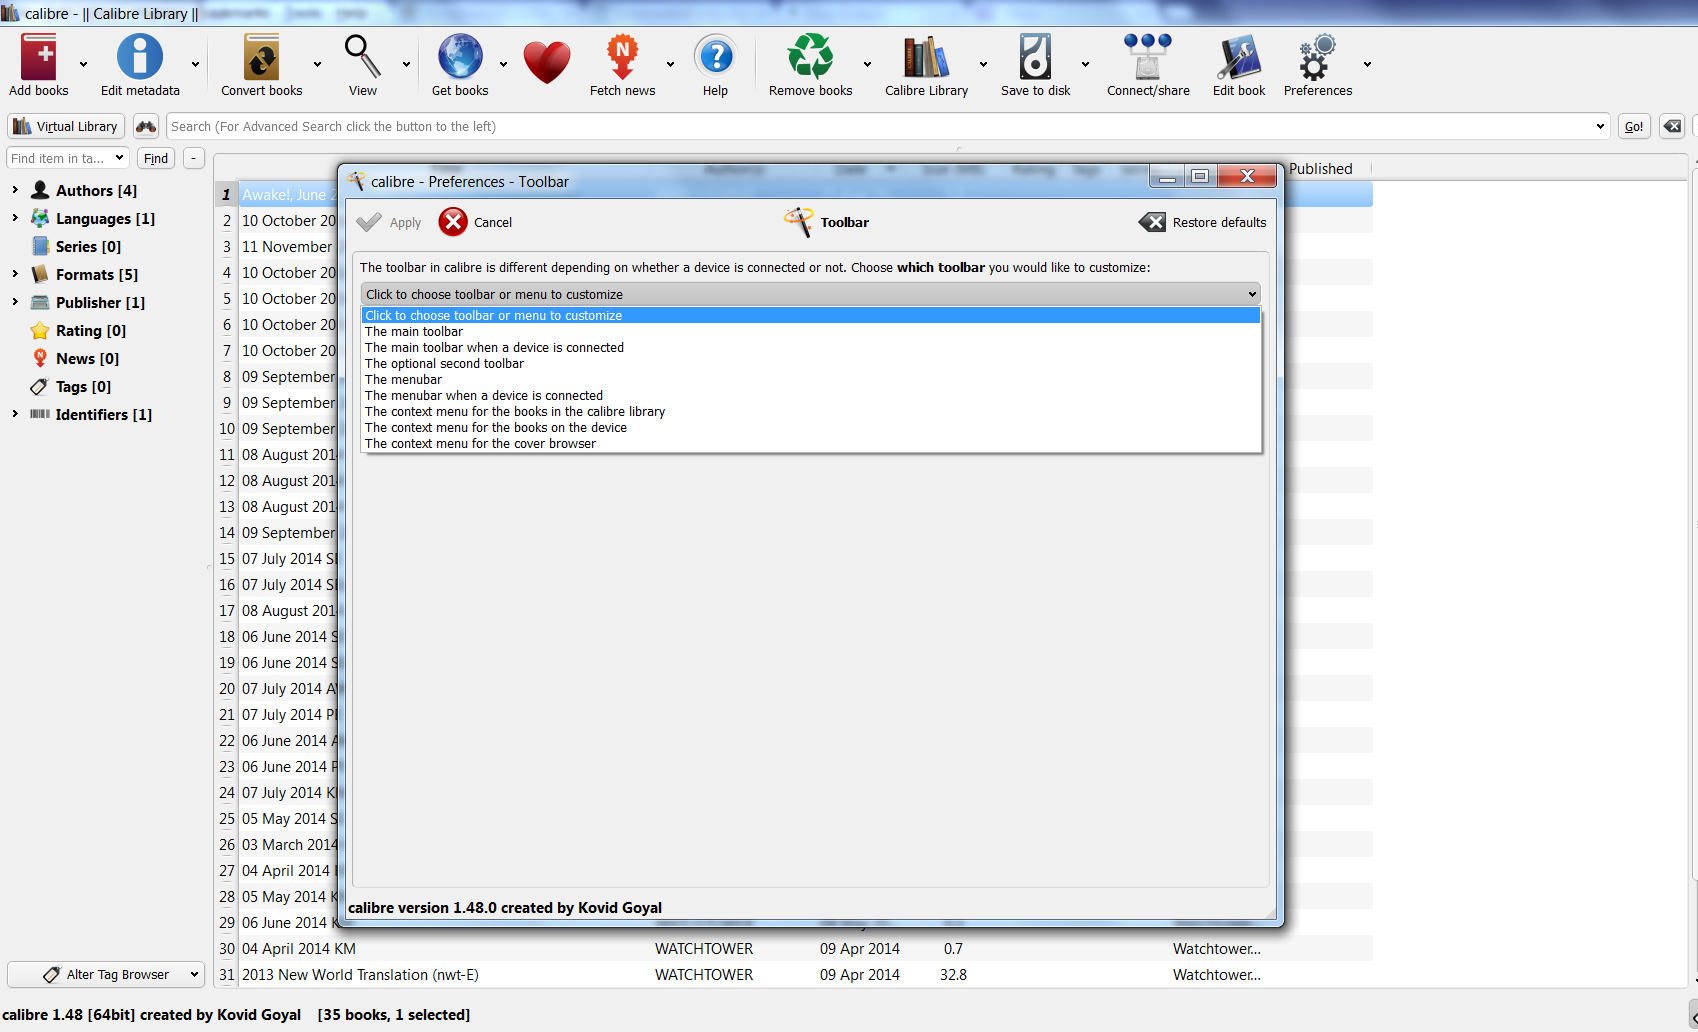
Task: Click the Remove books recycle icon
Action: point(810,57)
